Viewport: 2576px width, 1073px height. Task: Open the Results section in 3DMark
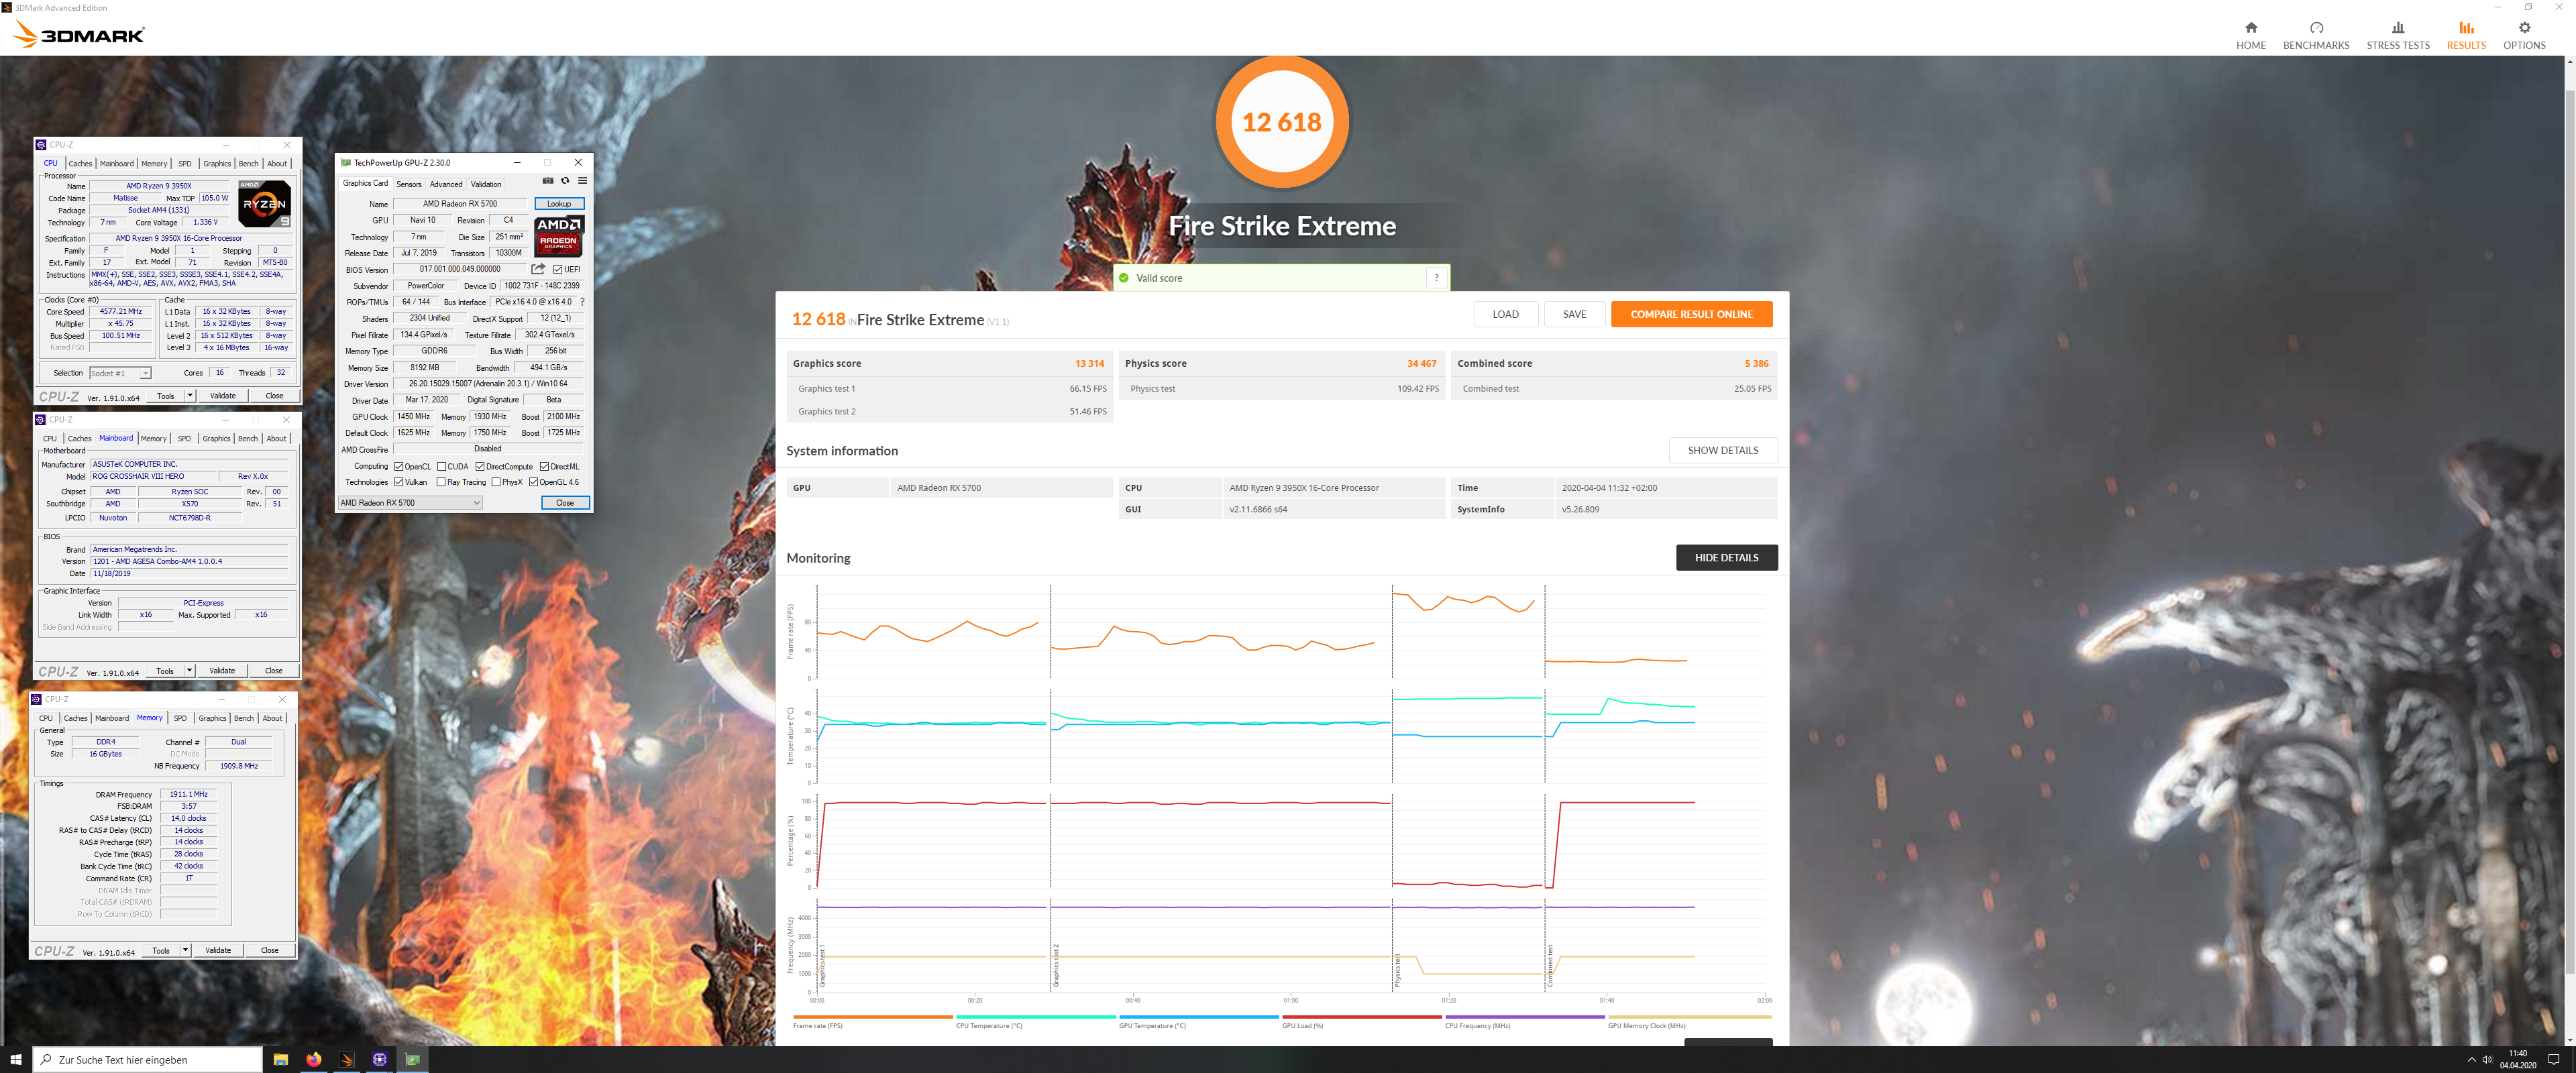coord(2466,35)
